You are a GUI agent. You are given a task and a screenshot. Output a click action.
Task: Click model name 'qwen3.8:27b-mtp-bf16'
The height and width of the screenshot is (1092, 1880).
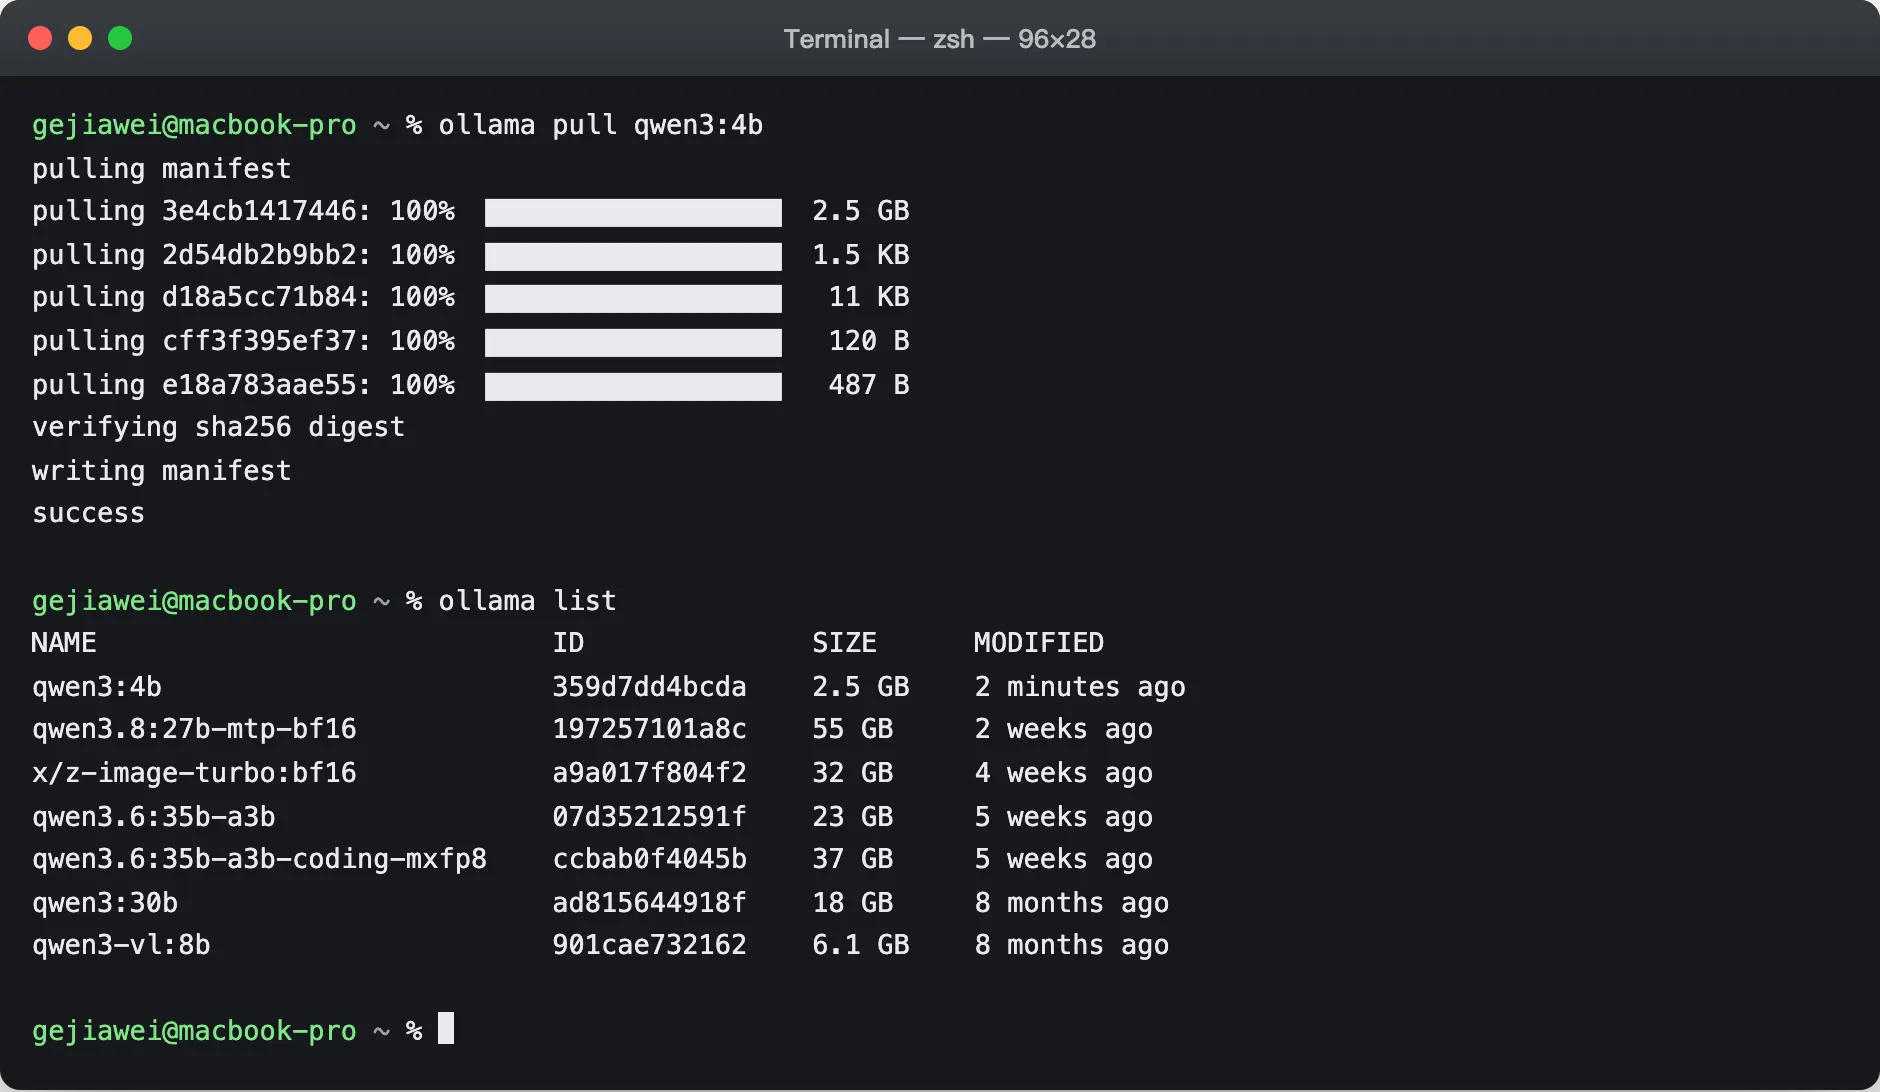coord(194,729)
